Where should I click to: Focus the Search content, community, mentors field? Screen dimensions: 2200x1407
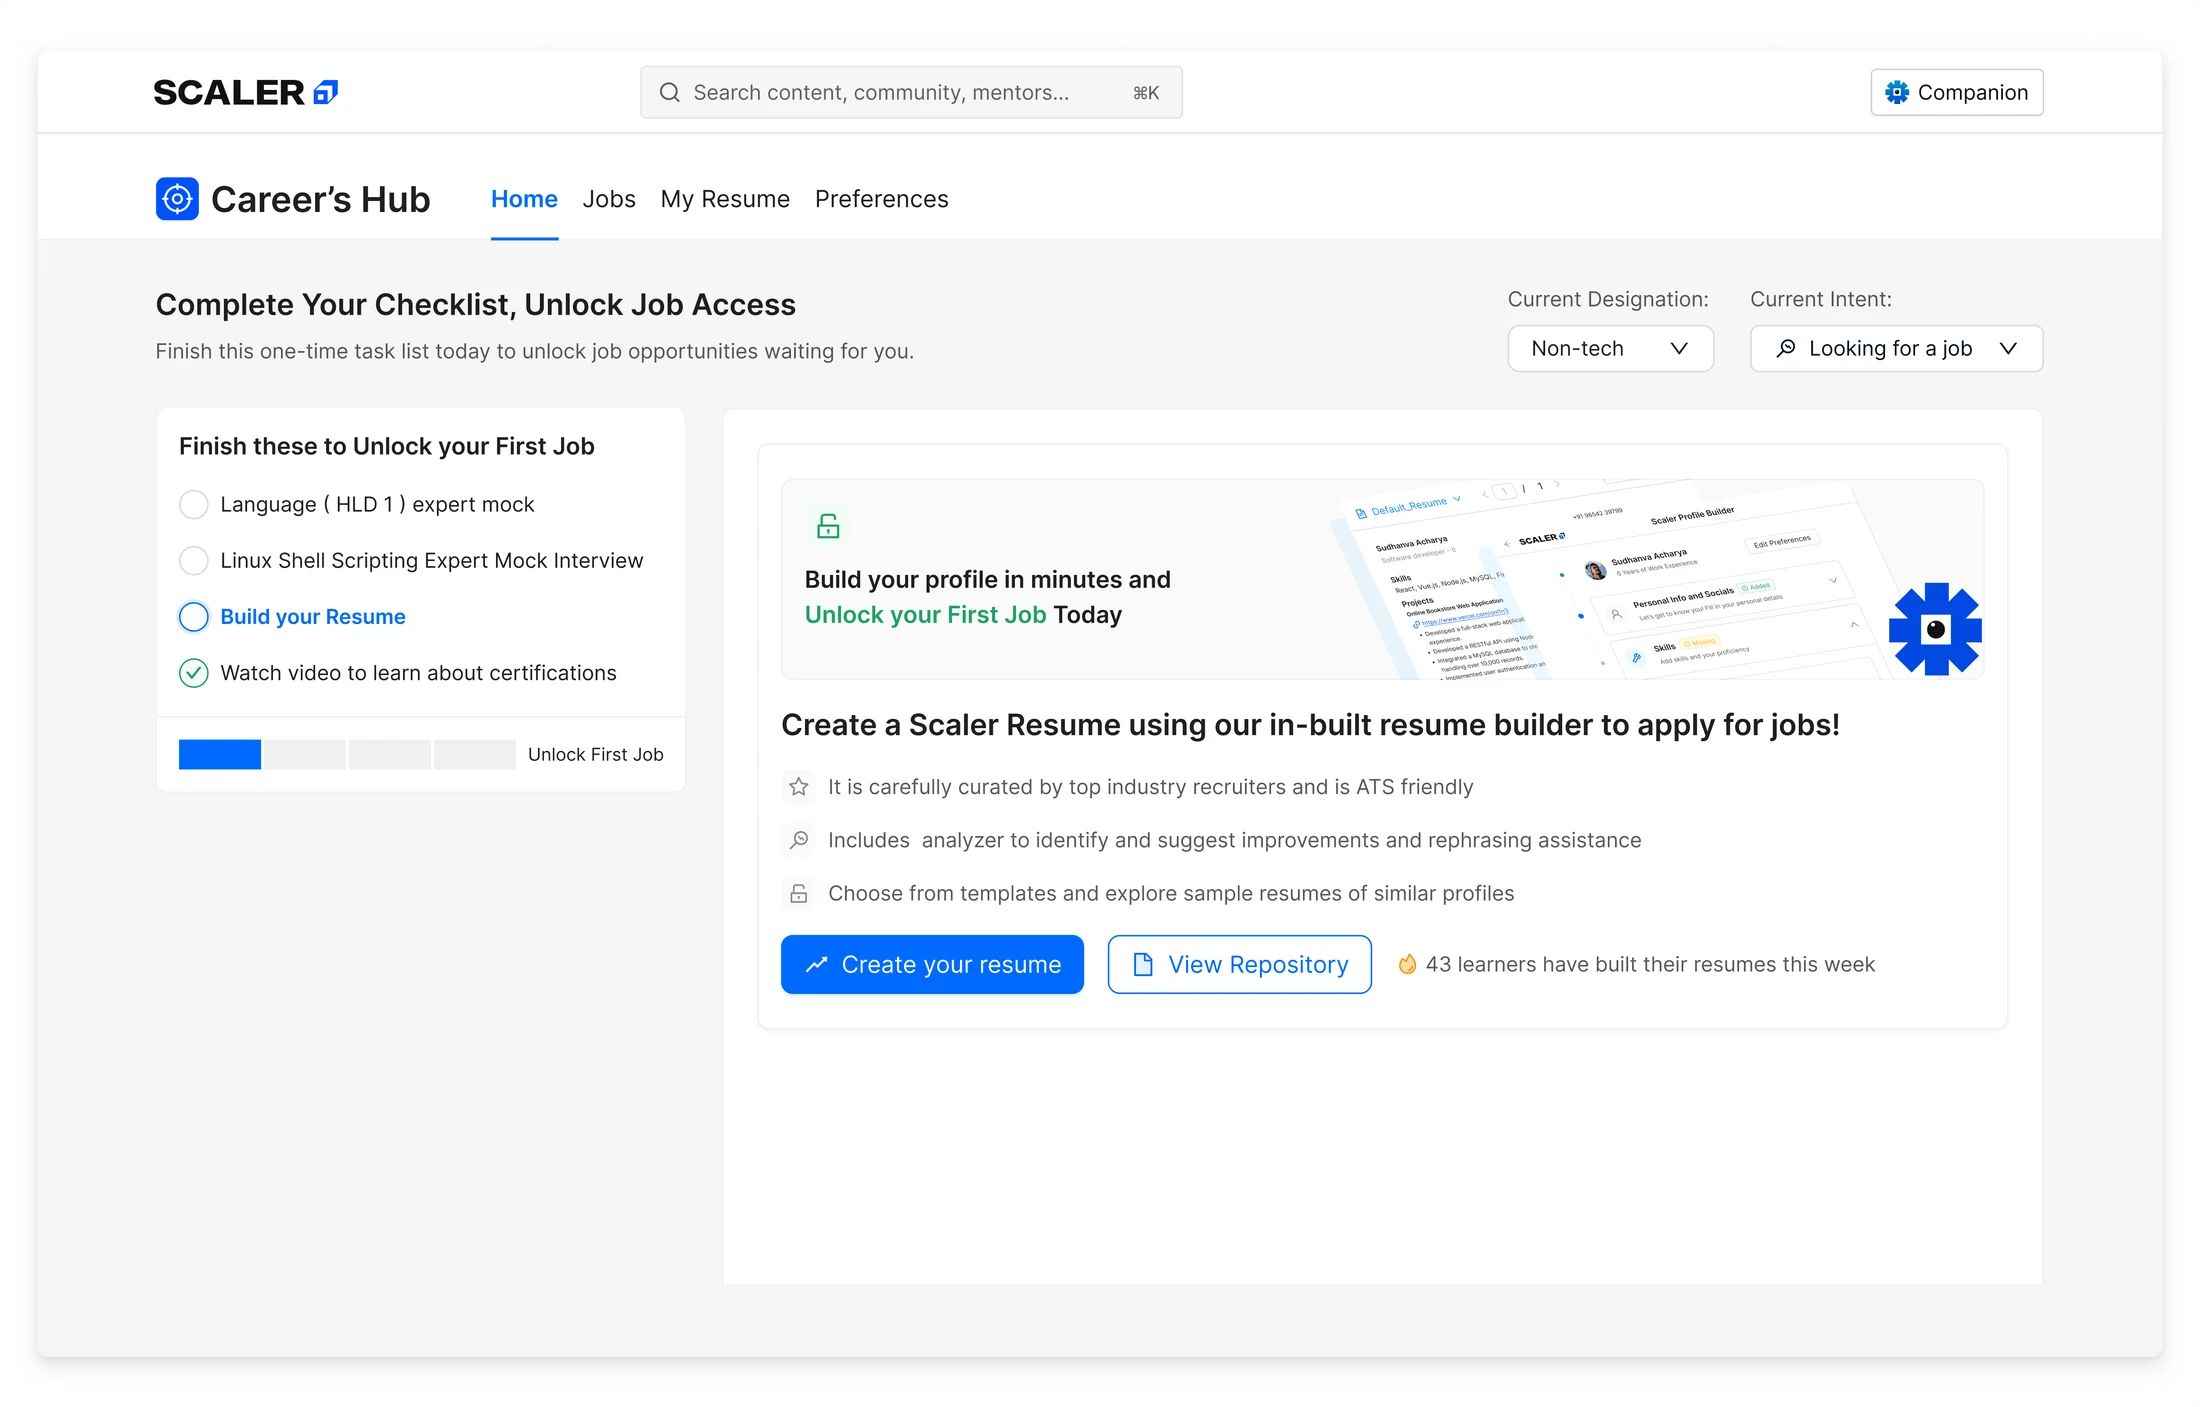[911, 92]
